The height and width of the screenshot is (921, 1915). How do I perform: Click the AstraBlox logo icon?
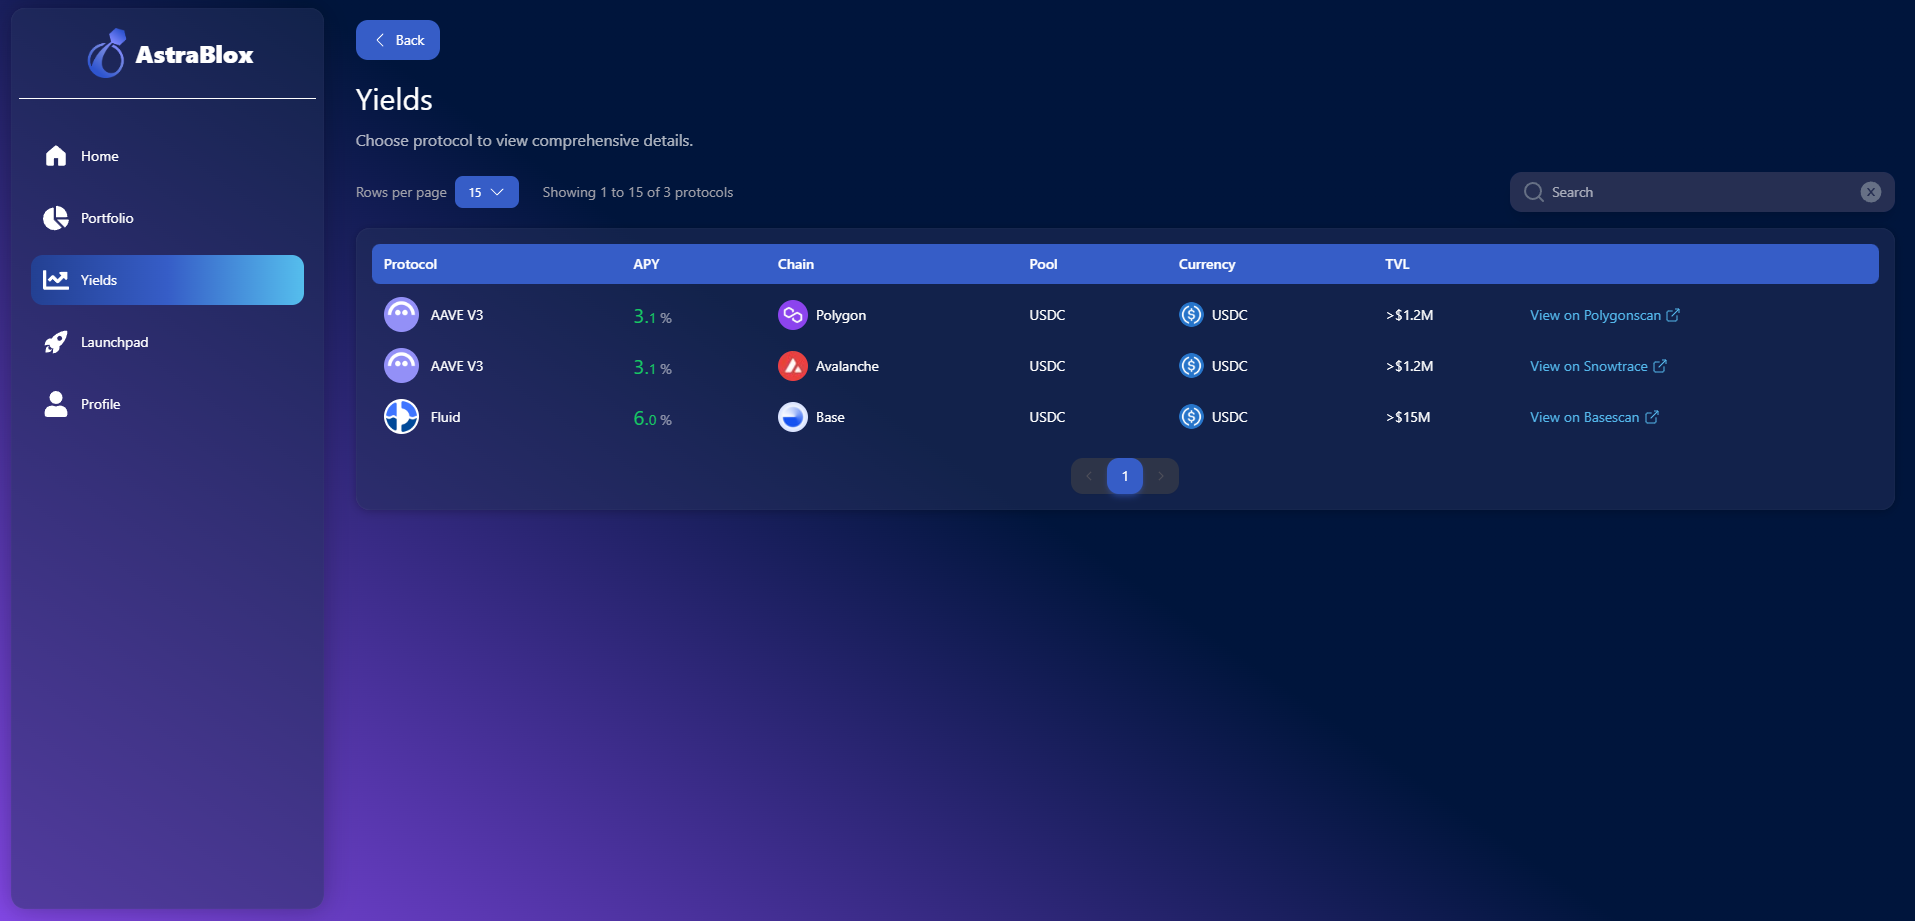pos(108,54)
